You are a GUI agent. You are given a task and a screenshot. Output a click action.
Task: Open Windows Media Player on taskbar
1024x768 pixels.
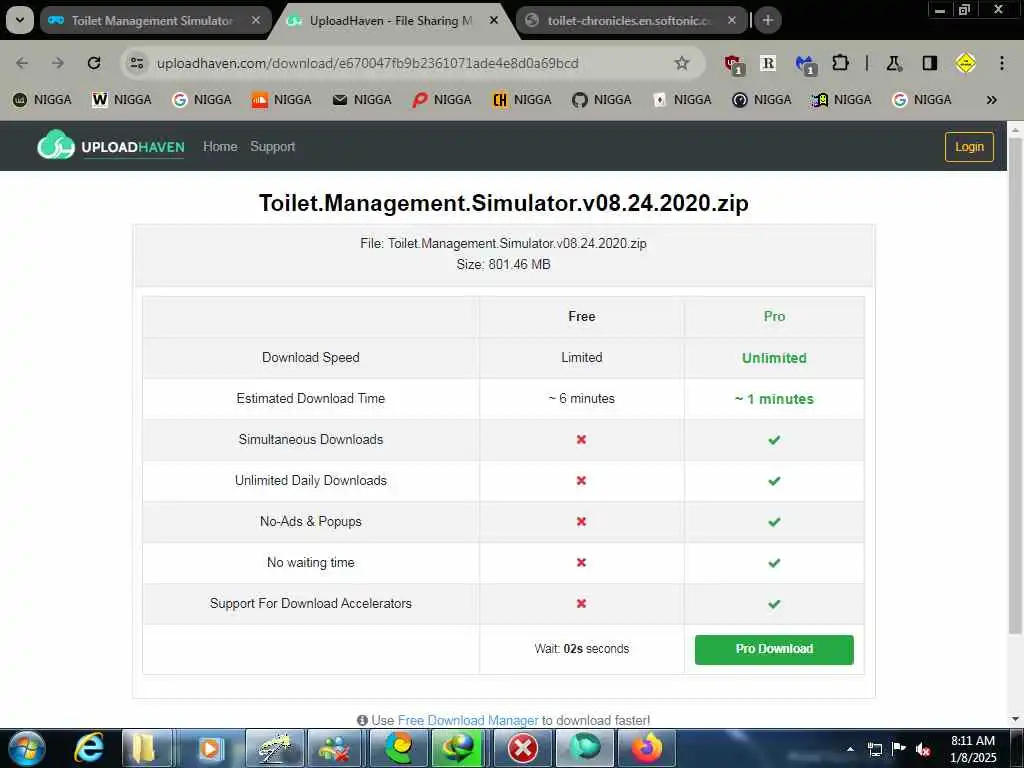[x=209, y=748]
